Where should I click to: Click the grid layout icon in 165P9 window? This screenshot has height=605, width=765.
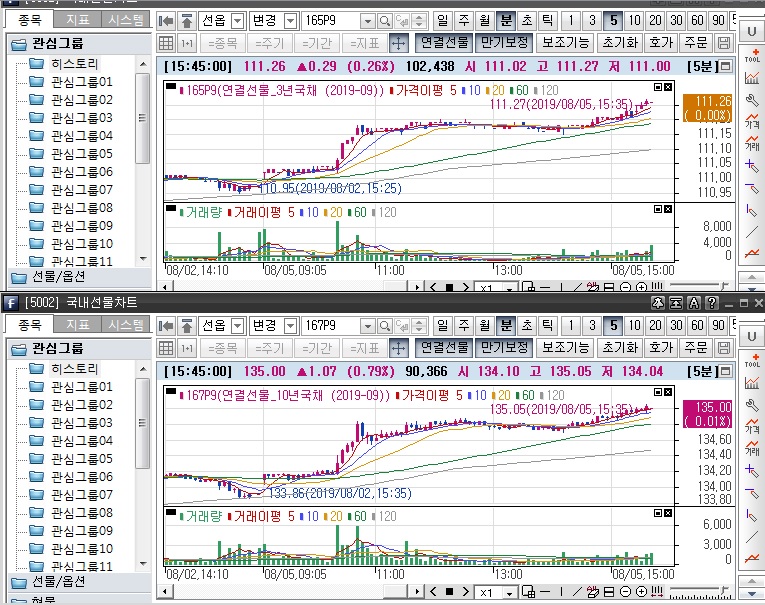pyautogui.click(x=166, y=43)
